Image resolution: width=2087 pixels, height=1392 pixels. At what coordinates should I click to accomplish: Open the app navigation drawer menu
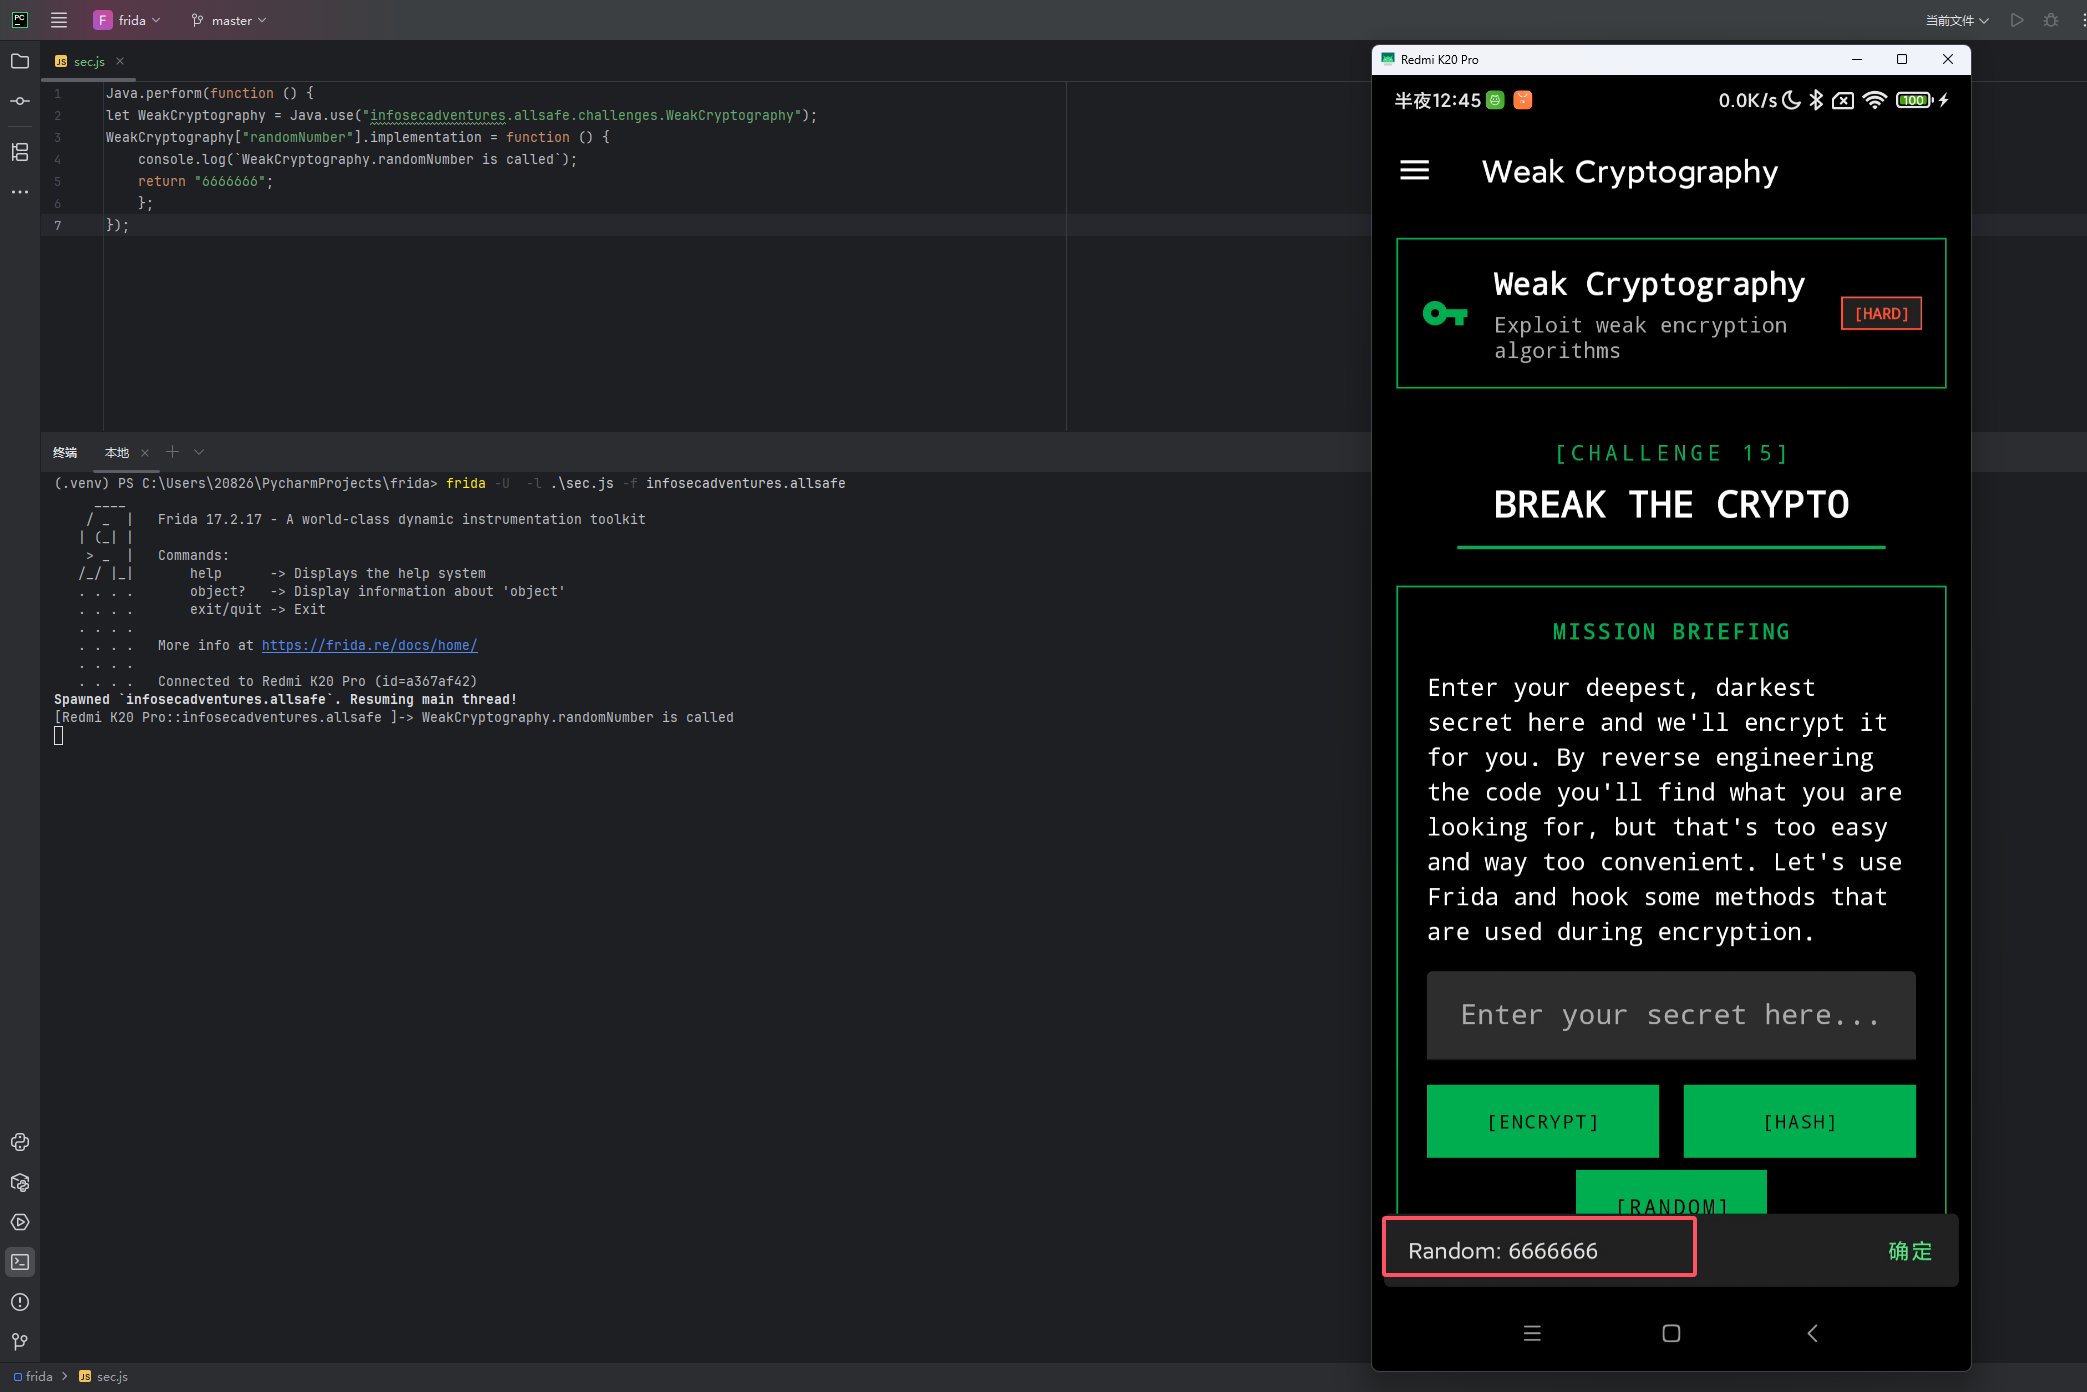tap(1414, 171)
